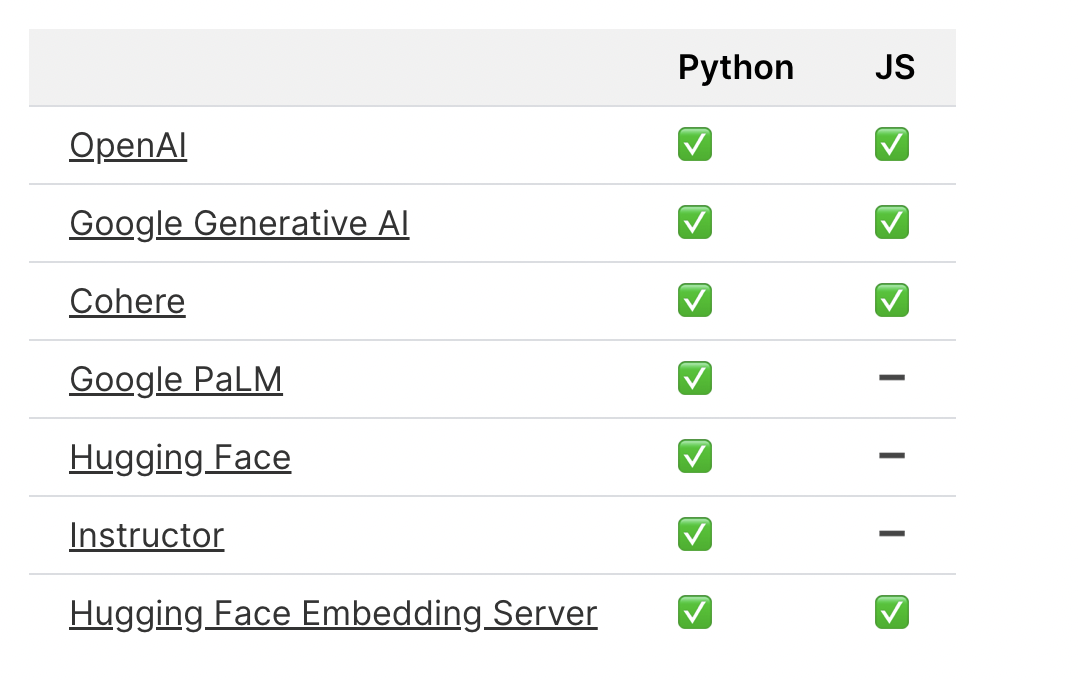Viewport: 1078px width, 680px height.
Task: Click the Python column header
Action: coord(736,68)
